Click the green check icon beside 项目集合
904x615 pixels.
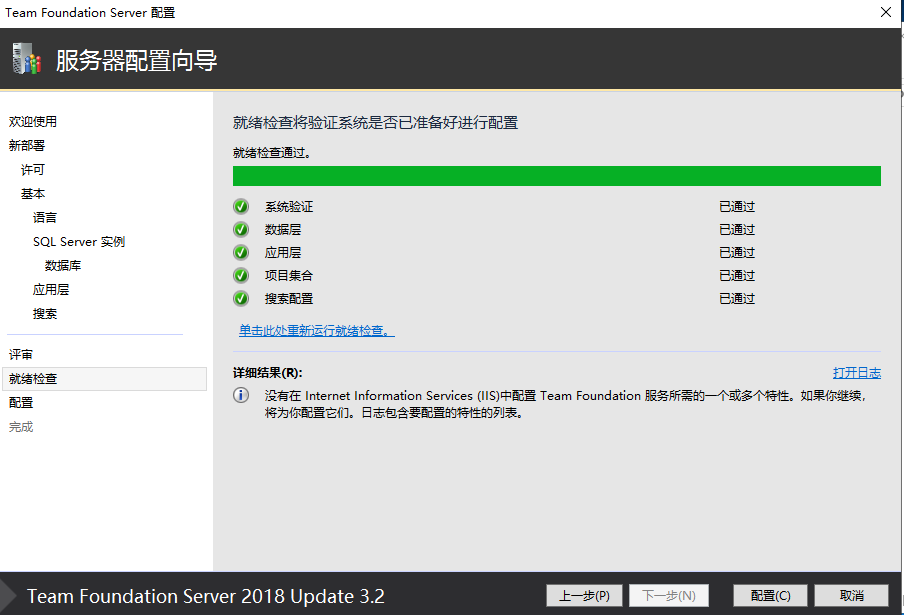point(241,276)
